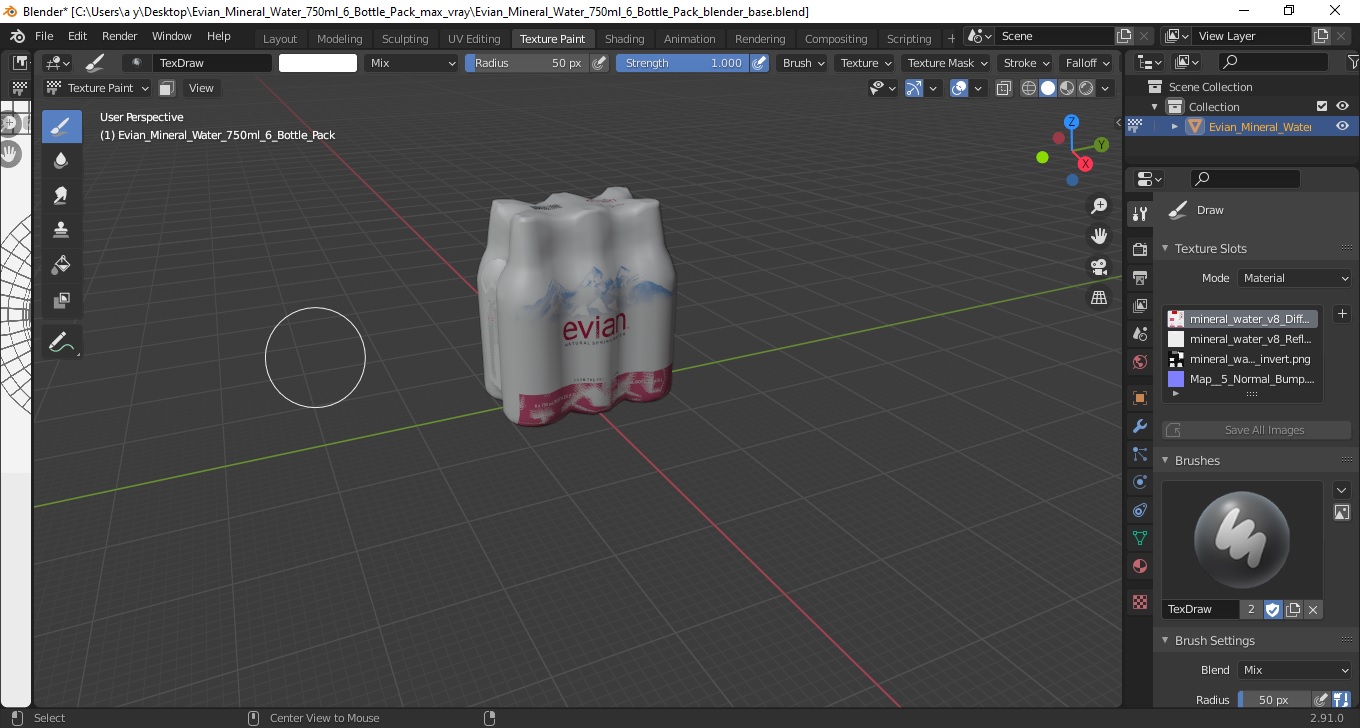Select the Mask tool

(x=62, y=300)
